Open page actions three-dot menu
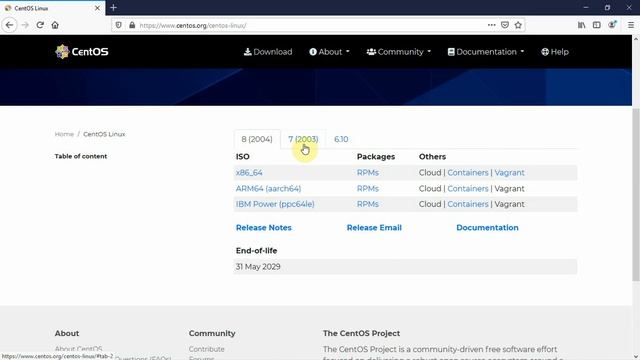The width and height of the screenshot is (640, 360). coord(491,25)
